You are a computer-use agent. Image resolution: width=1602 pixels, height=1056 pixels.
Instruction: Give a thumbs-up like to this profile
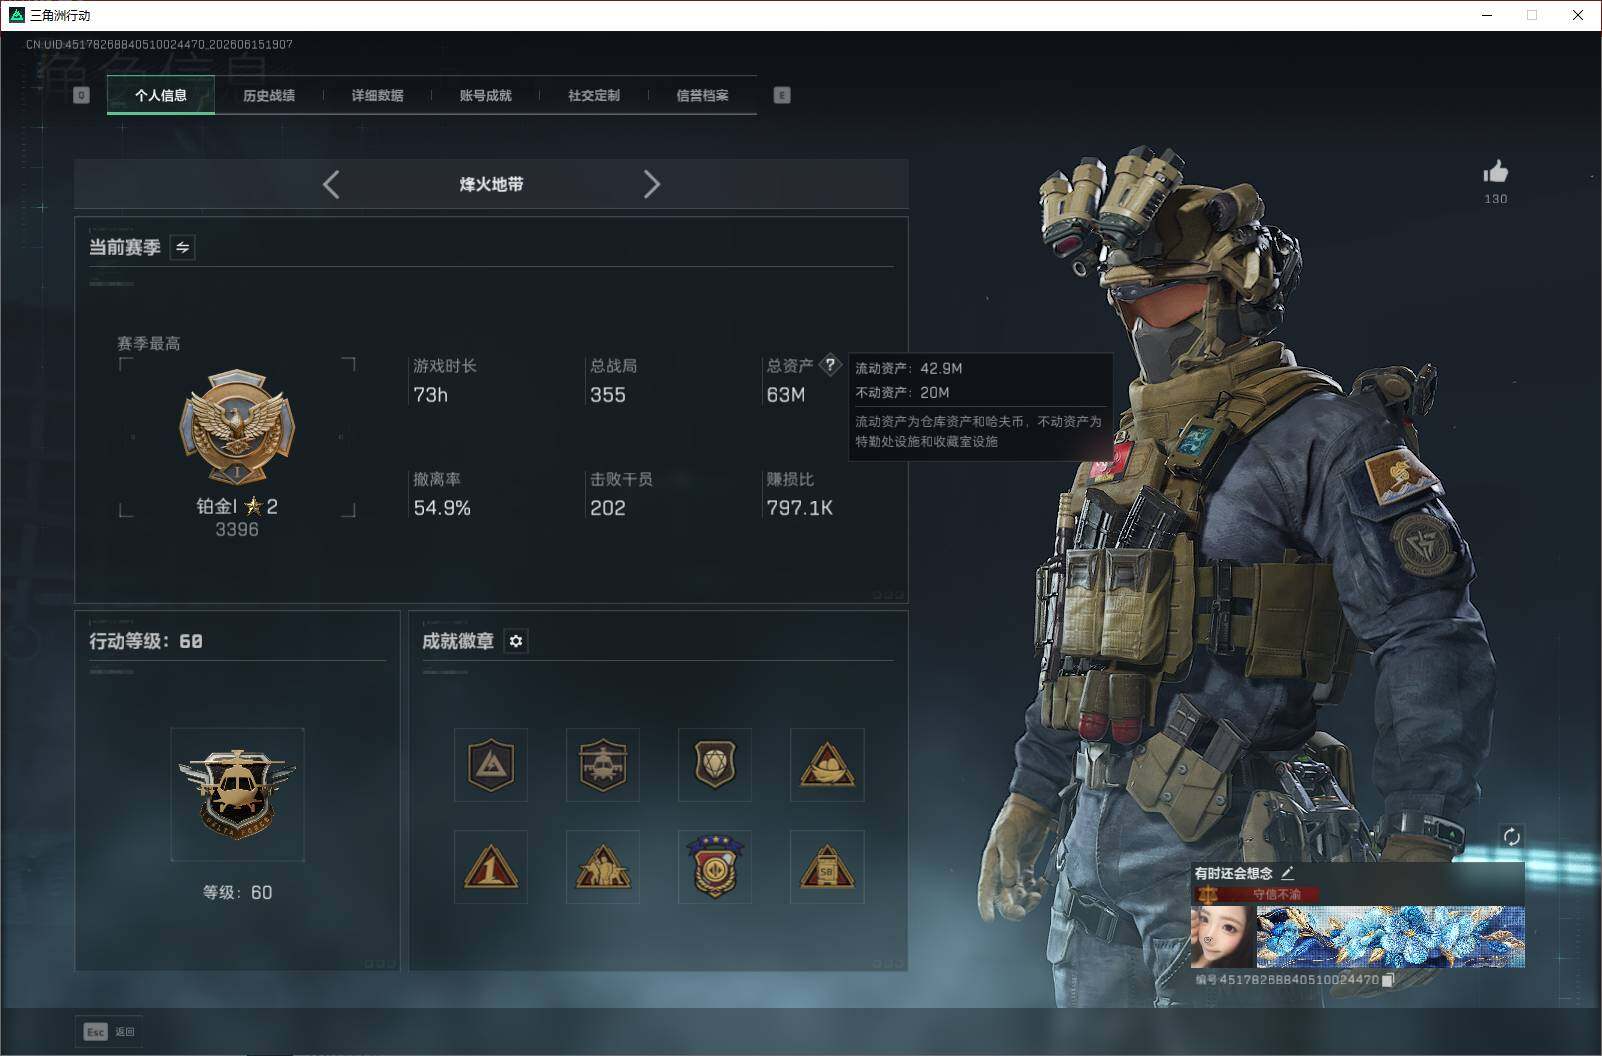click(1496, 171)
